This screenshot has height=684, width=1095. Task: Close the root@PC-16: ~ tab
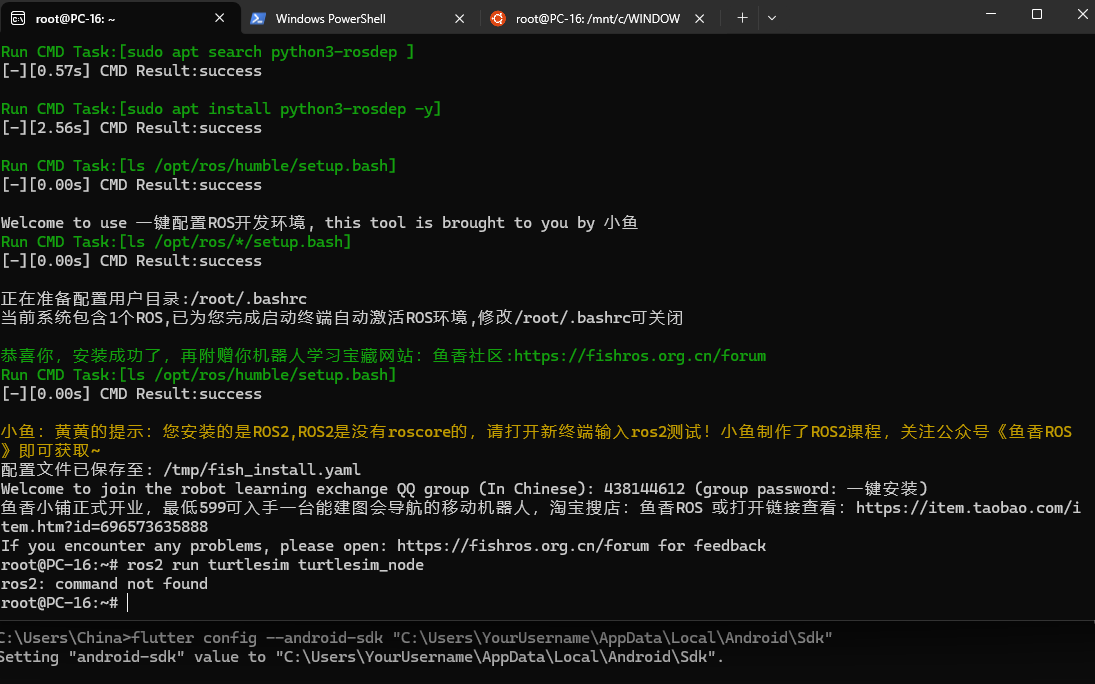219,18
